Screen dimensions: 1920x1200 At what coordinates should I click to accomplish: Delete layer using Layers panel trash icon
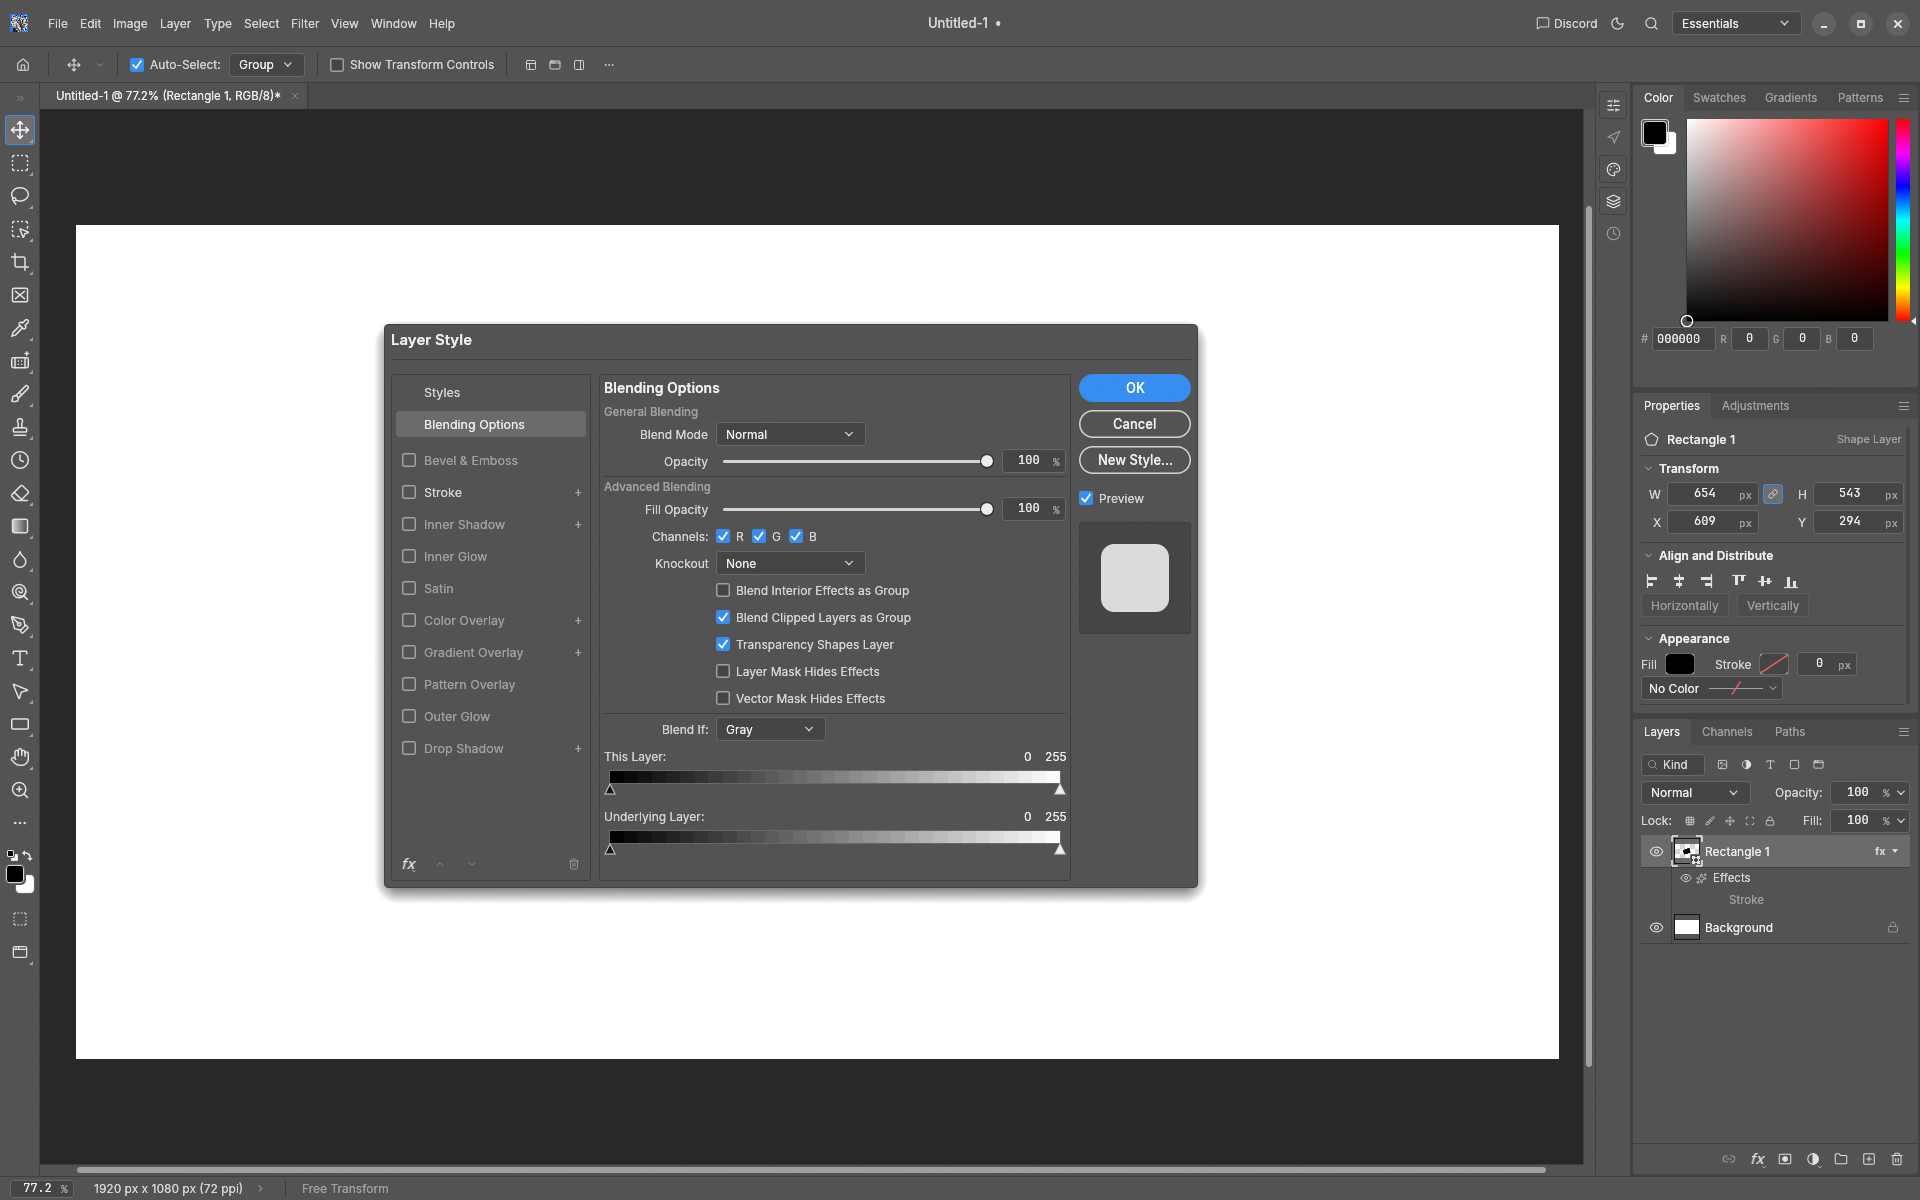pos(1897,1159)
